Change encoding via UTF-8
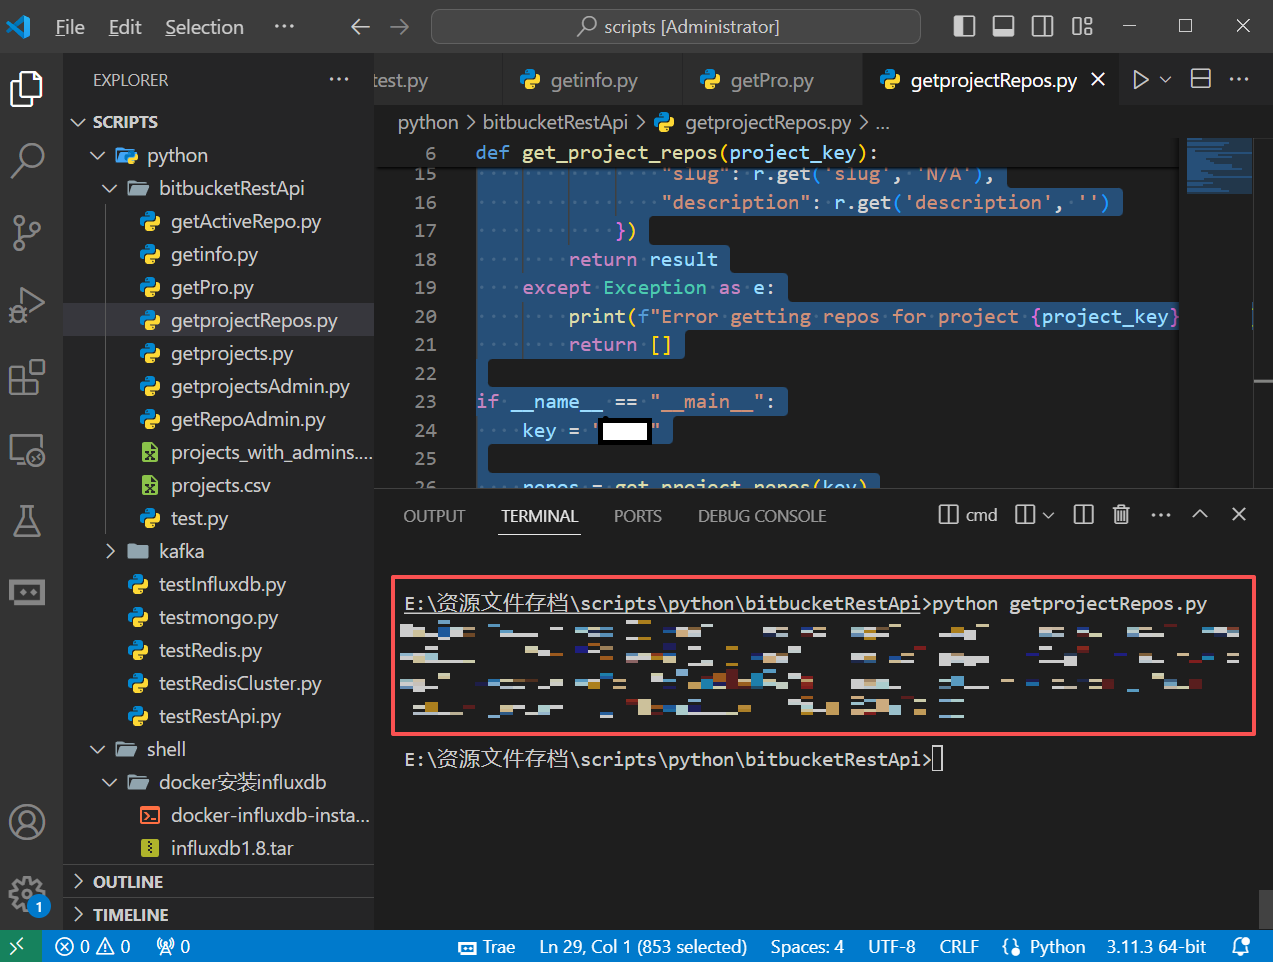1273x962 pixels. 892,946
